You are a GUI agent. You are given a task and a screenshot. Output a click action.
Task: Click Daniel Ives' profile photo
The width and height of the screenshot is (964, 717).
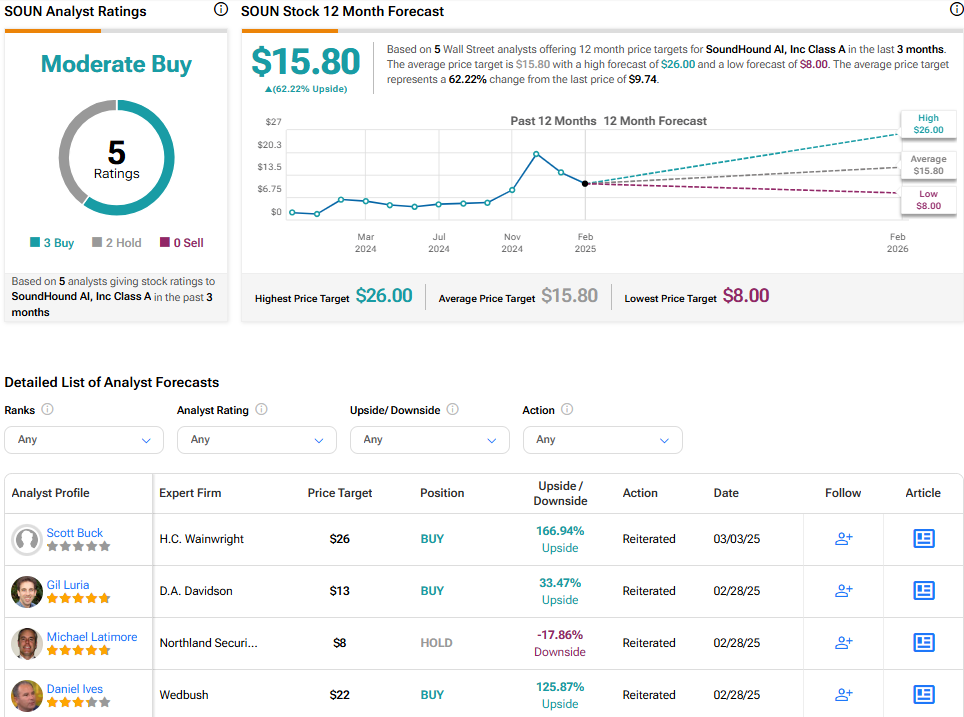[x=27, y=695]
